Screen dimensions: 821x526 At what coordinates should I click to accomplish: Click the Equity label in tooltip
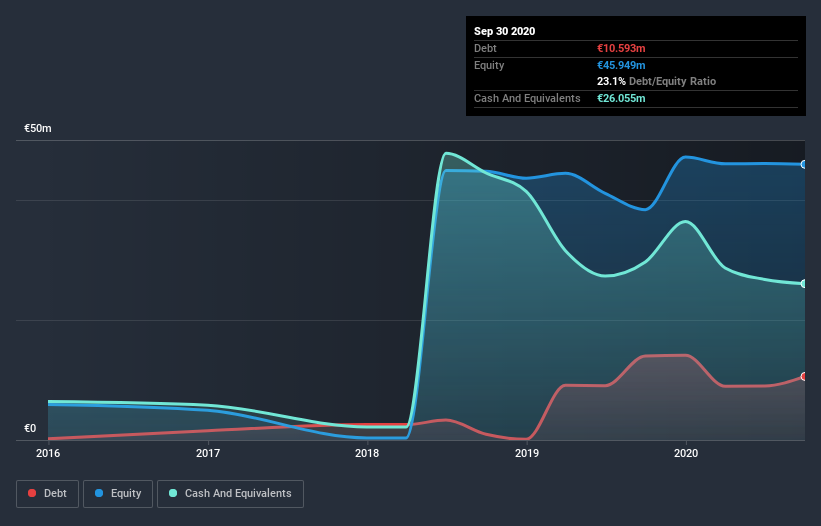(489, 65)
